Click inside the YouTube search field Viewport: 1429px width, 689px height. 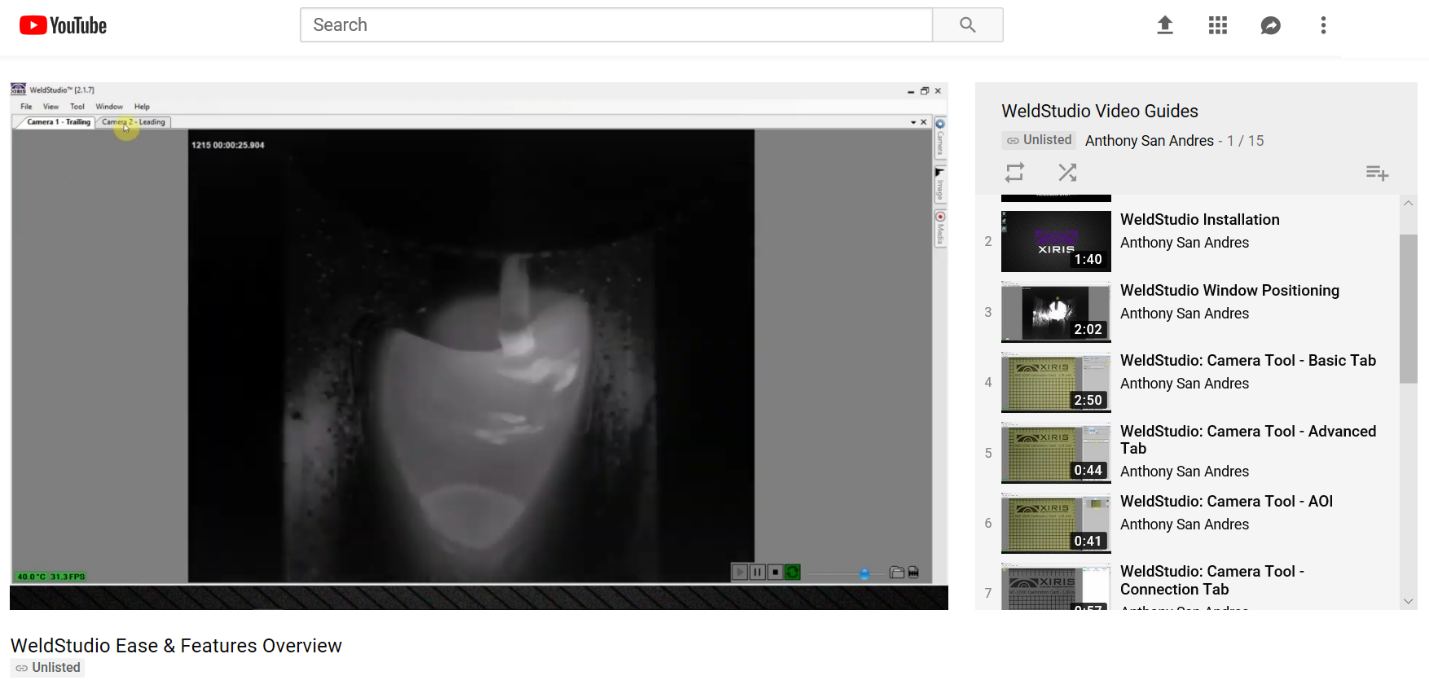(616, 25)
